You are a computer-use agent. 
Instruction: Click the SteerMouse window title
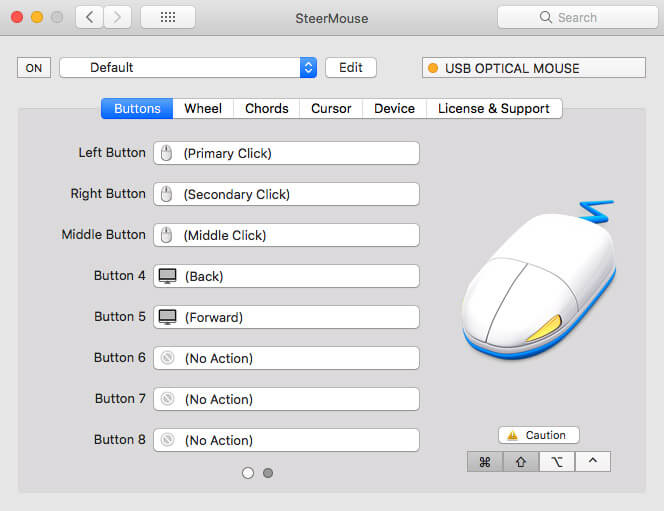coord(332,18)
